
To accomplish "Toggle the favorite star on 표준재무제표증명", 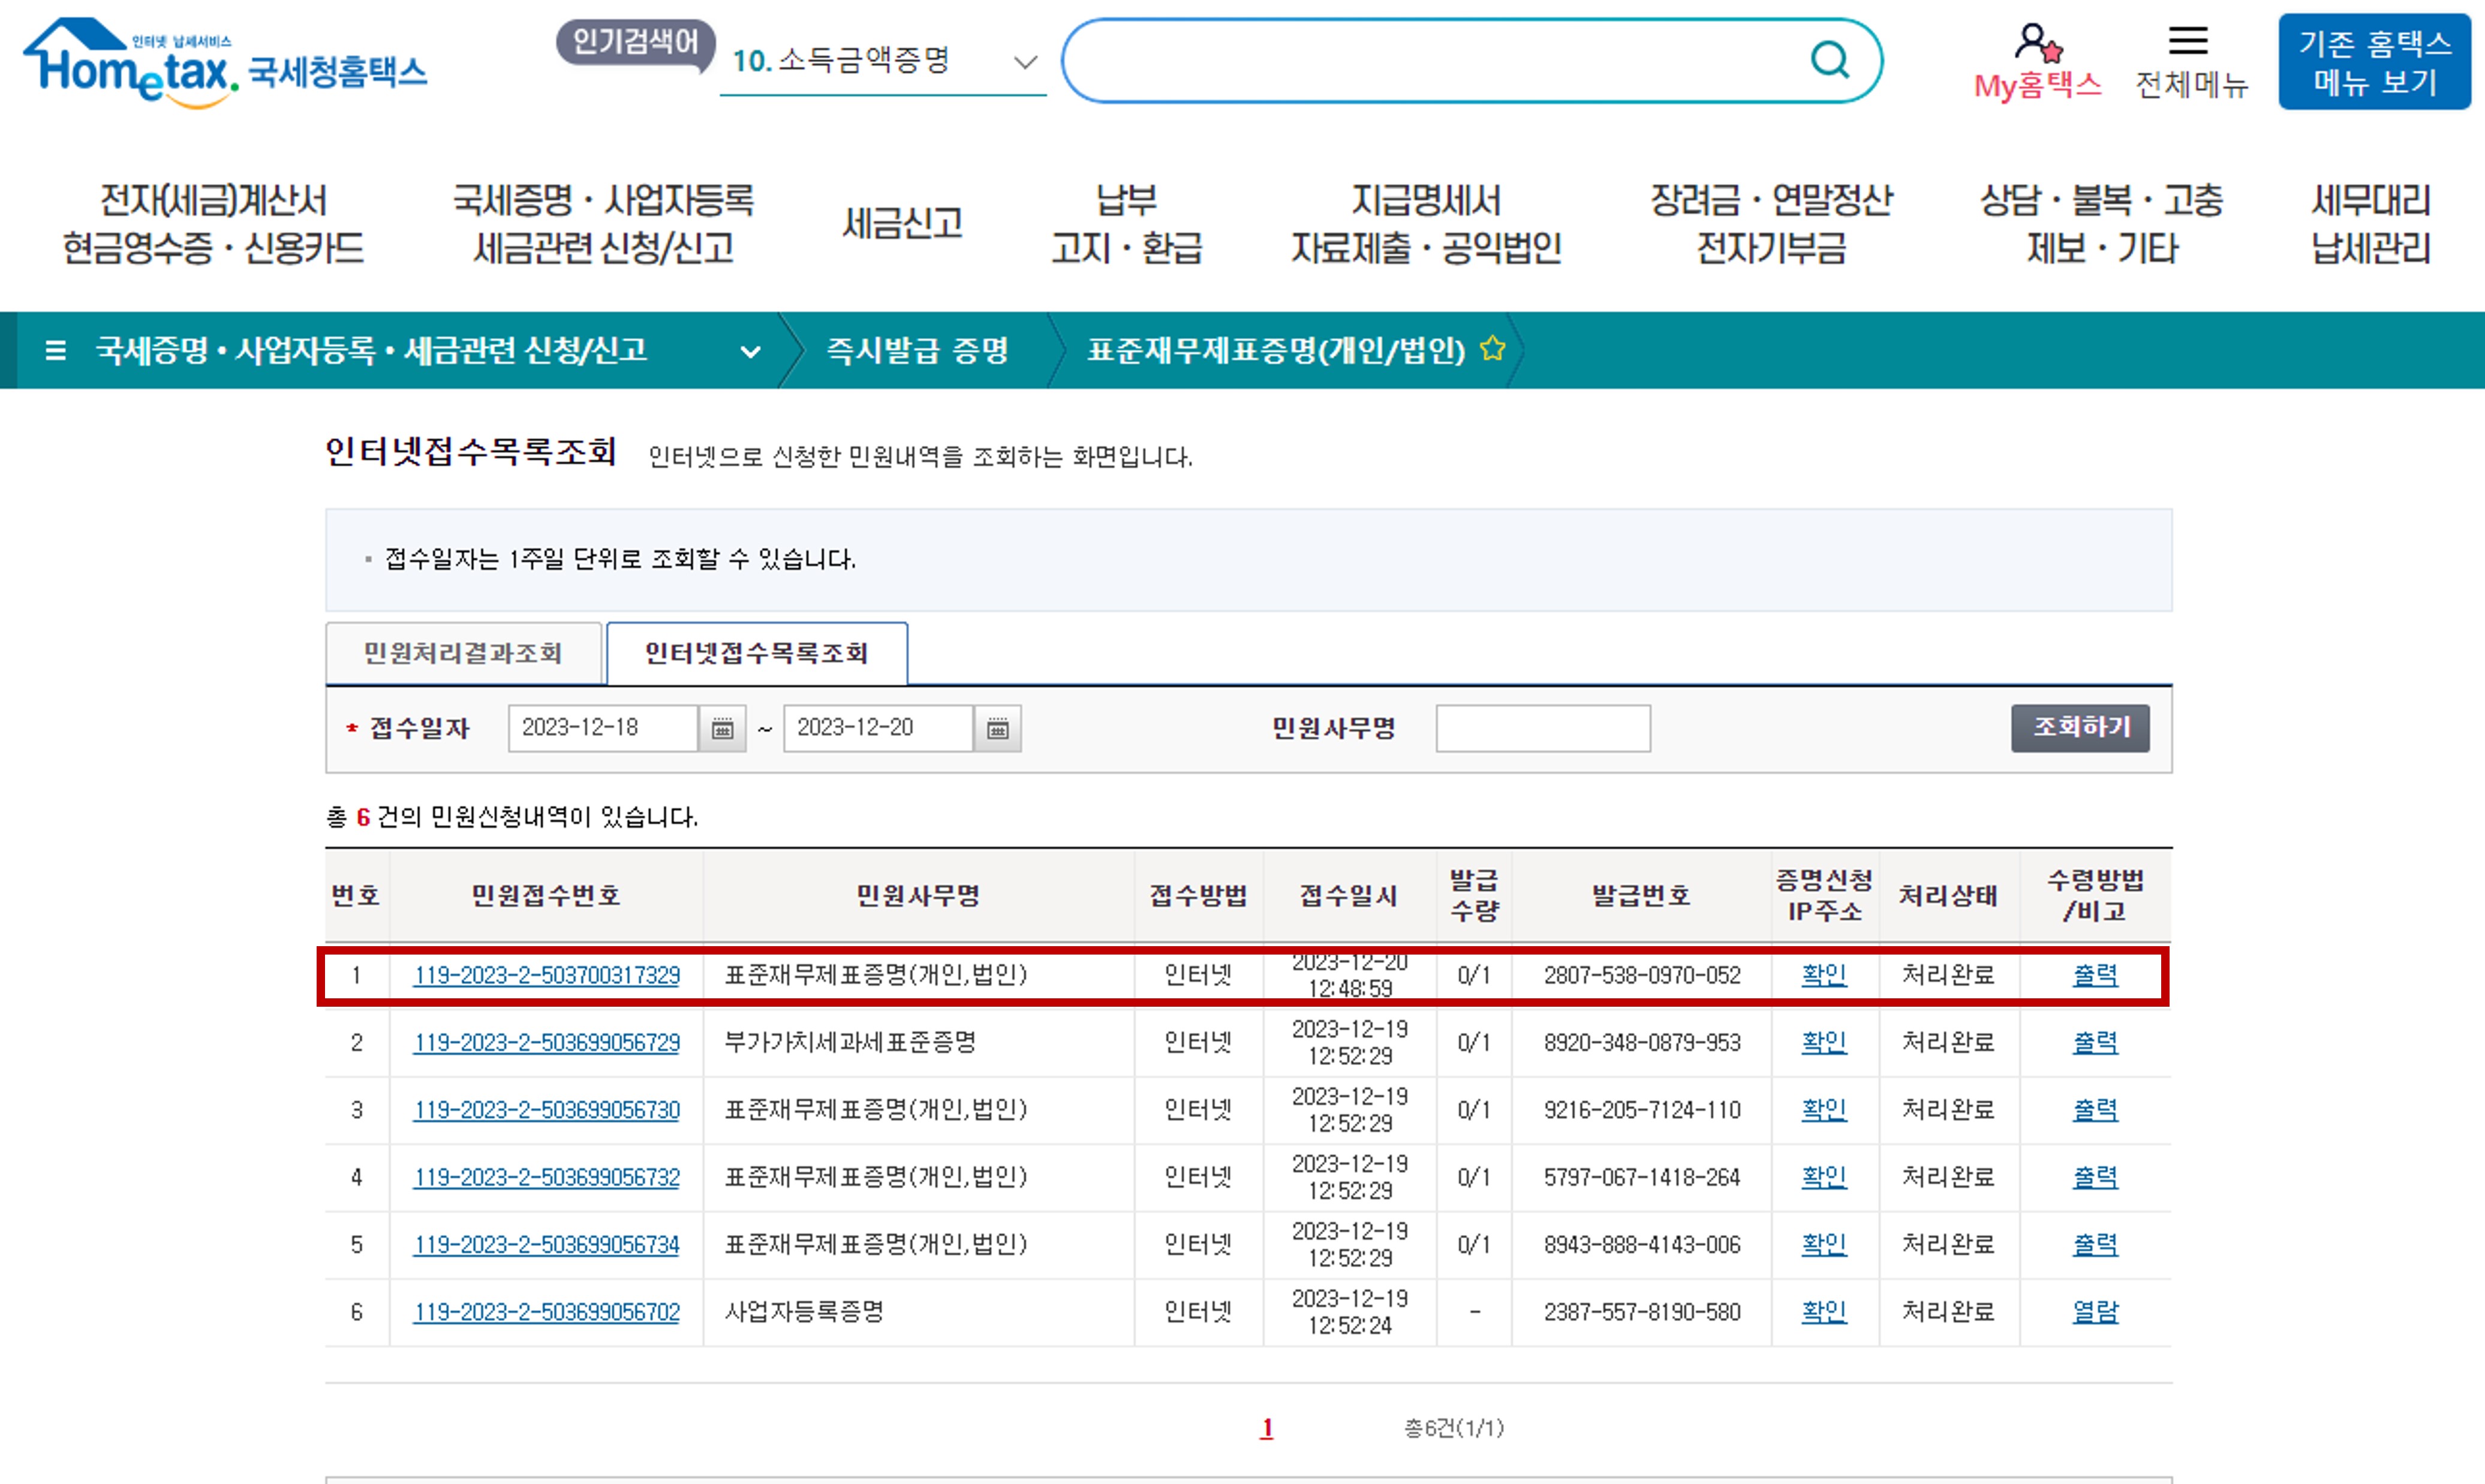I will coord(1492,349).
